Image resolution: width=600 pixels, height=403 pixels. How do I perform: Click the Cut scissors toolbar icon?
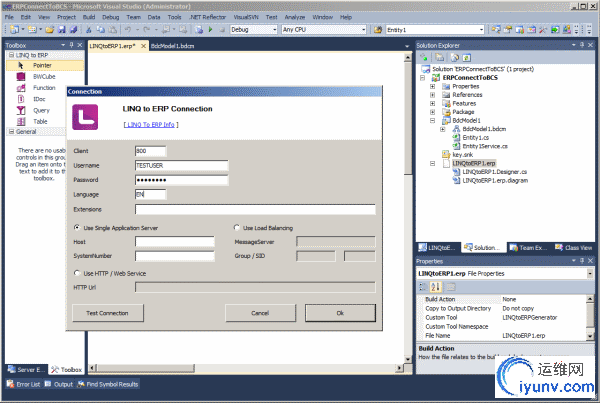[89, 29]
